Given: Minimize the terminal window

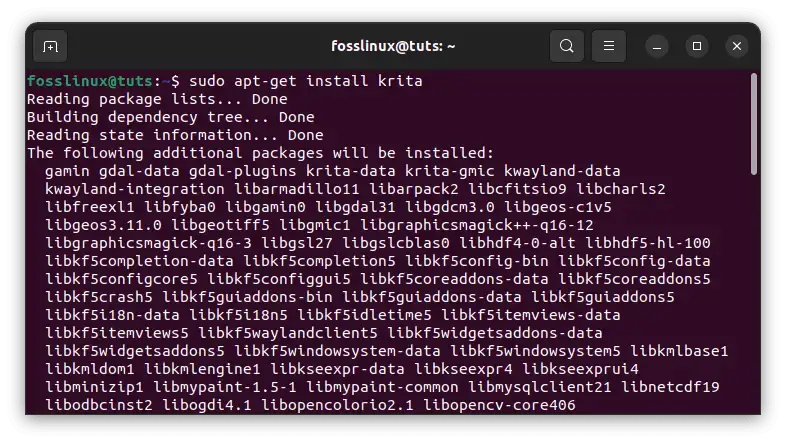Looking at the screenshot, I should point(657,47).
